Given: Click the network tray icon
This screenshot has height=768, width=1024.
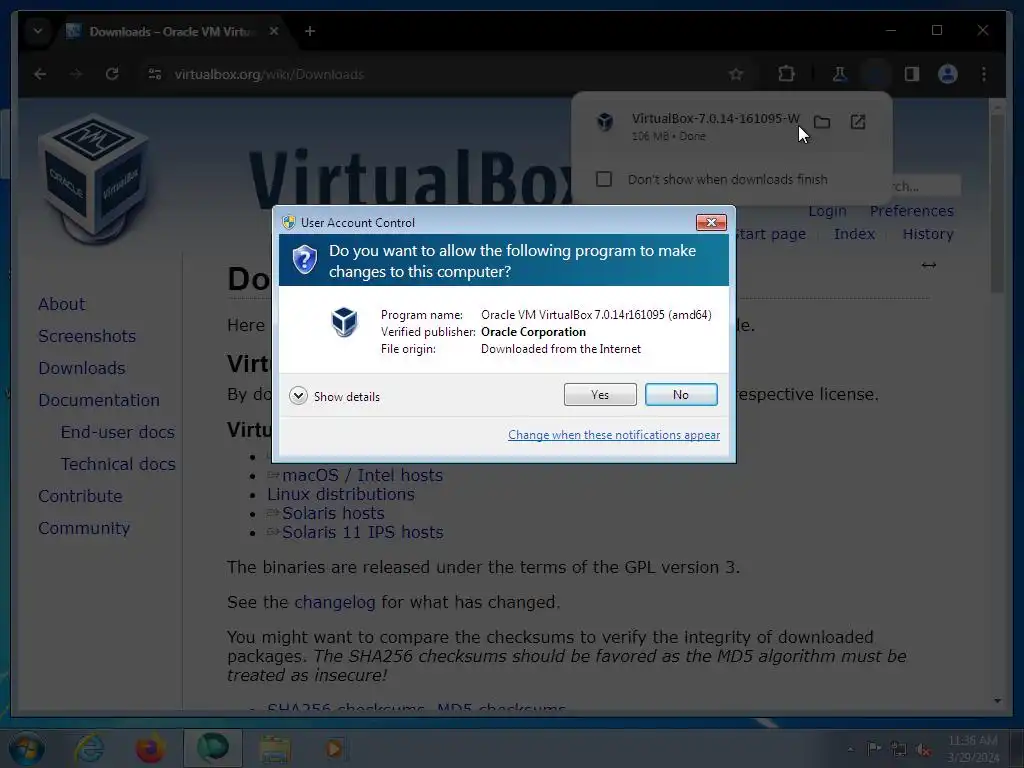Looking at the screenshot, I should tap(899, 750).
